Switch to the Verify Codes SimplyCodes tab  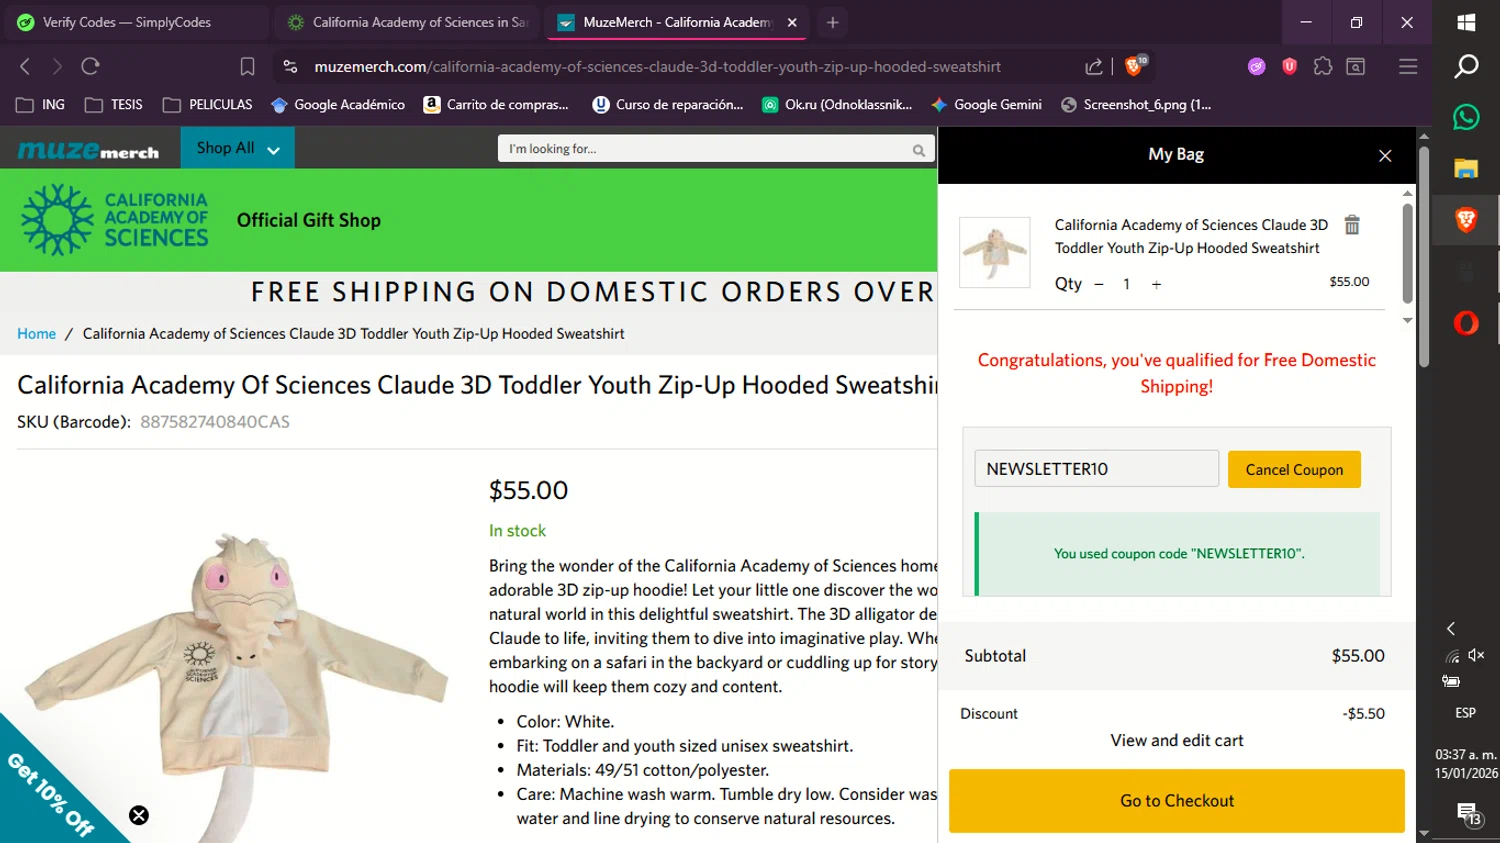pos(126,22)
